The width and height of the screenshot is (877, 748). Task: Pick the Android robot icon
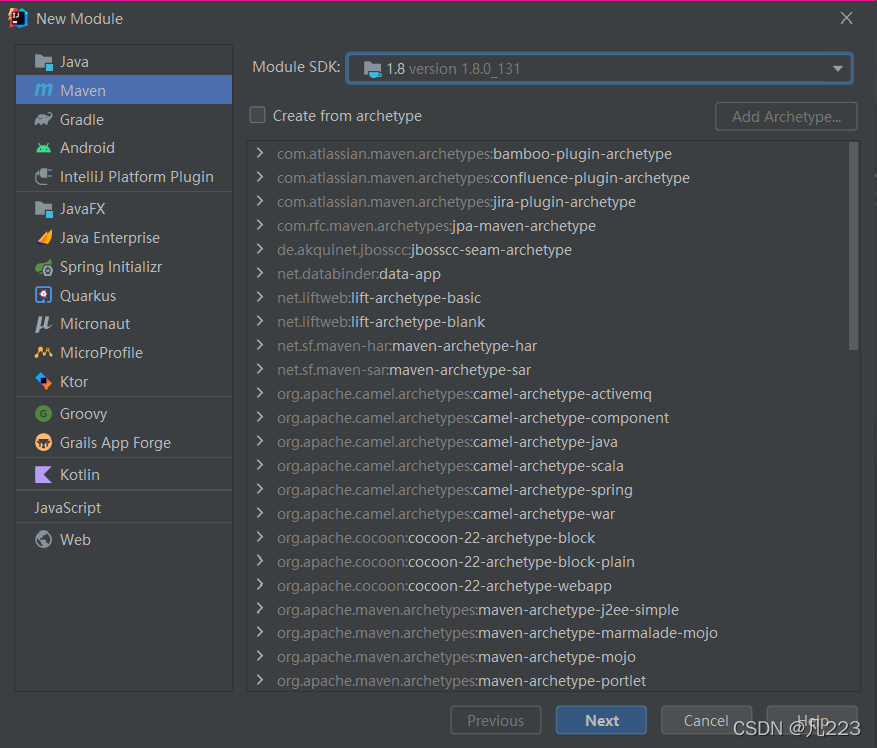[44, 148]
